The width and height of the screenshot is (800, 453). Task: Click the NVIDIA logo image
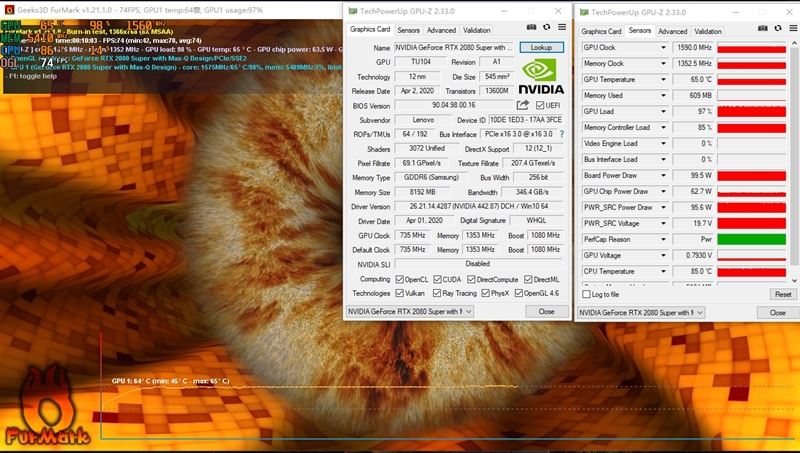pyautogui.click(x=541, y=77)
